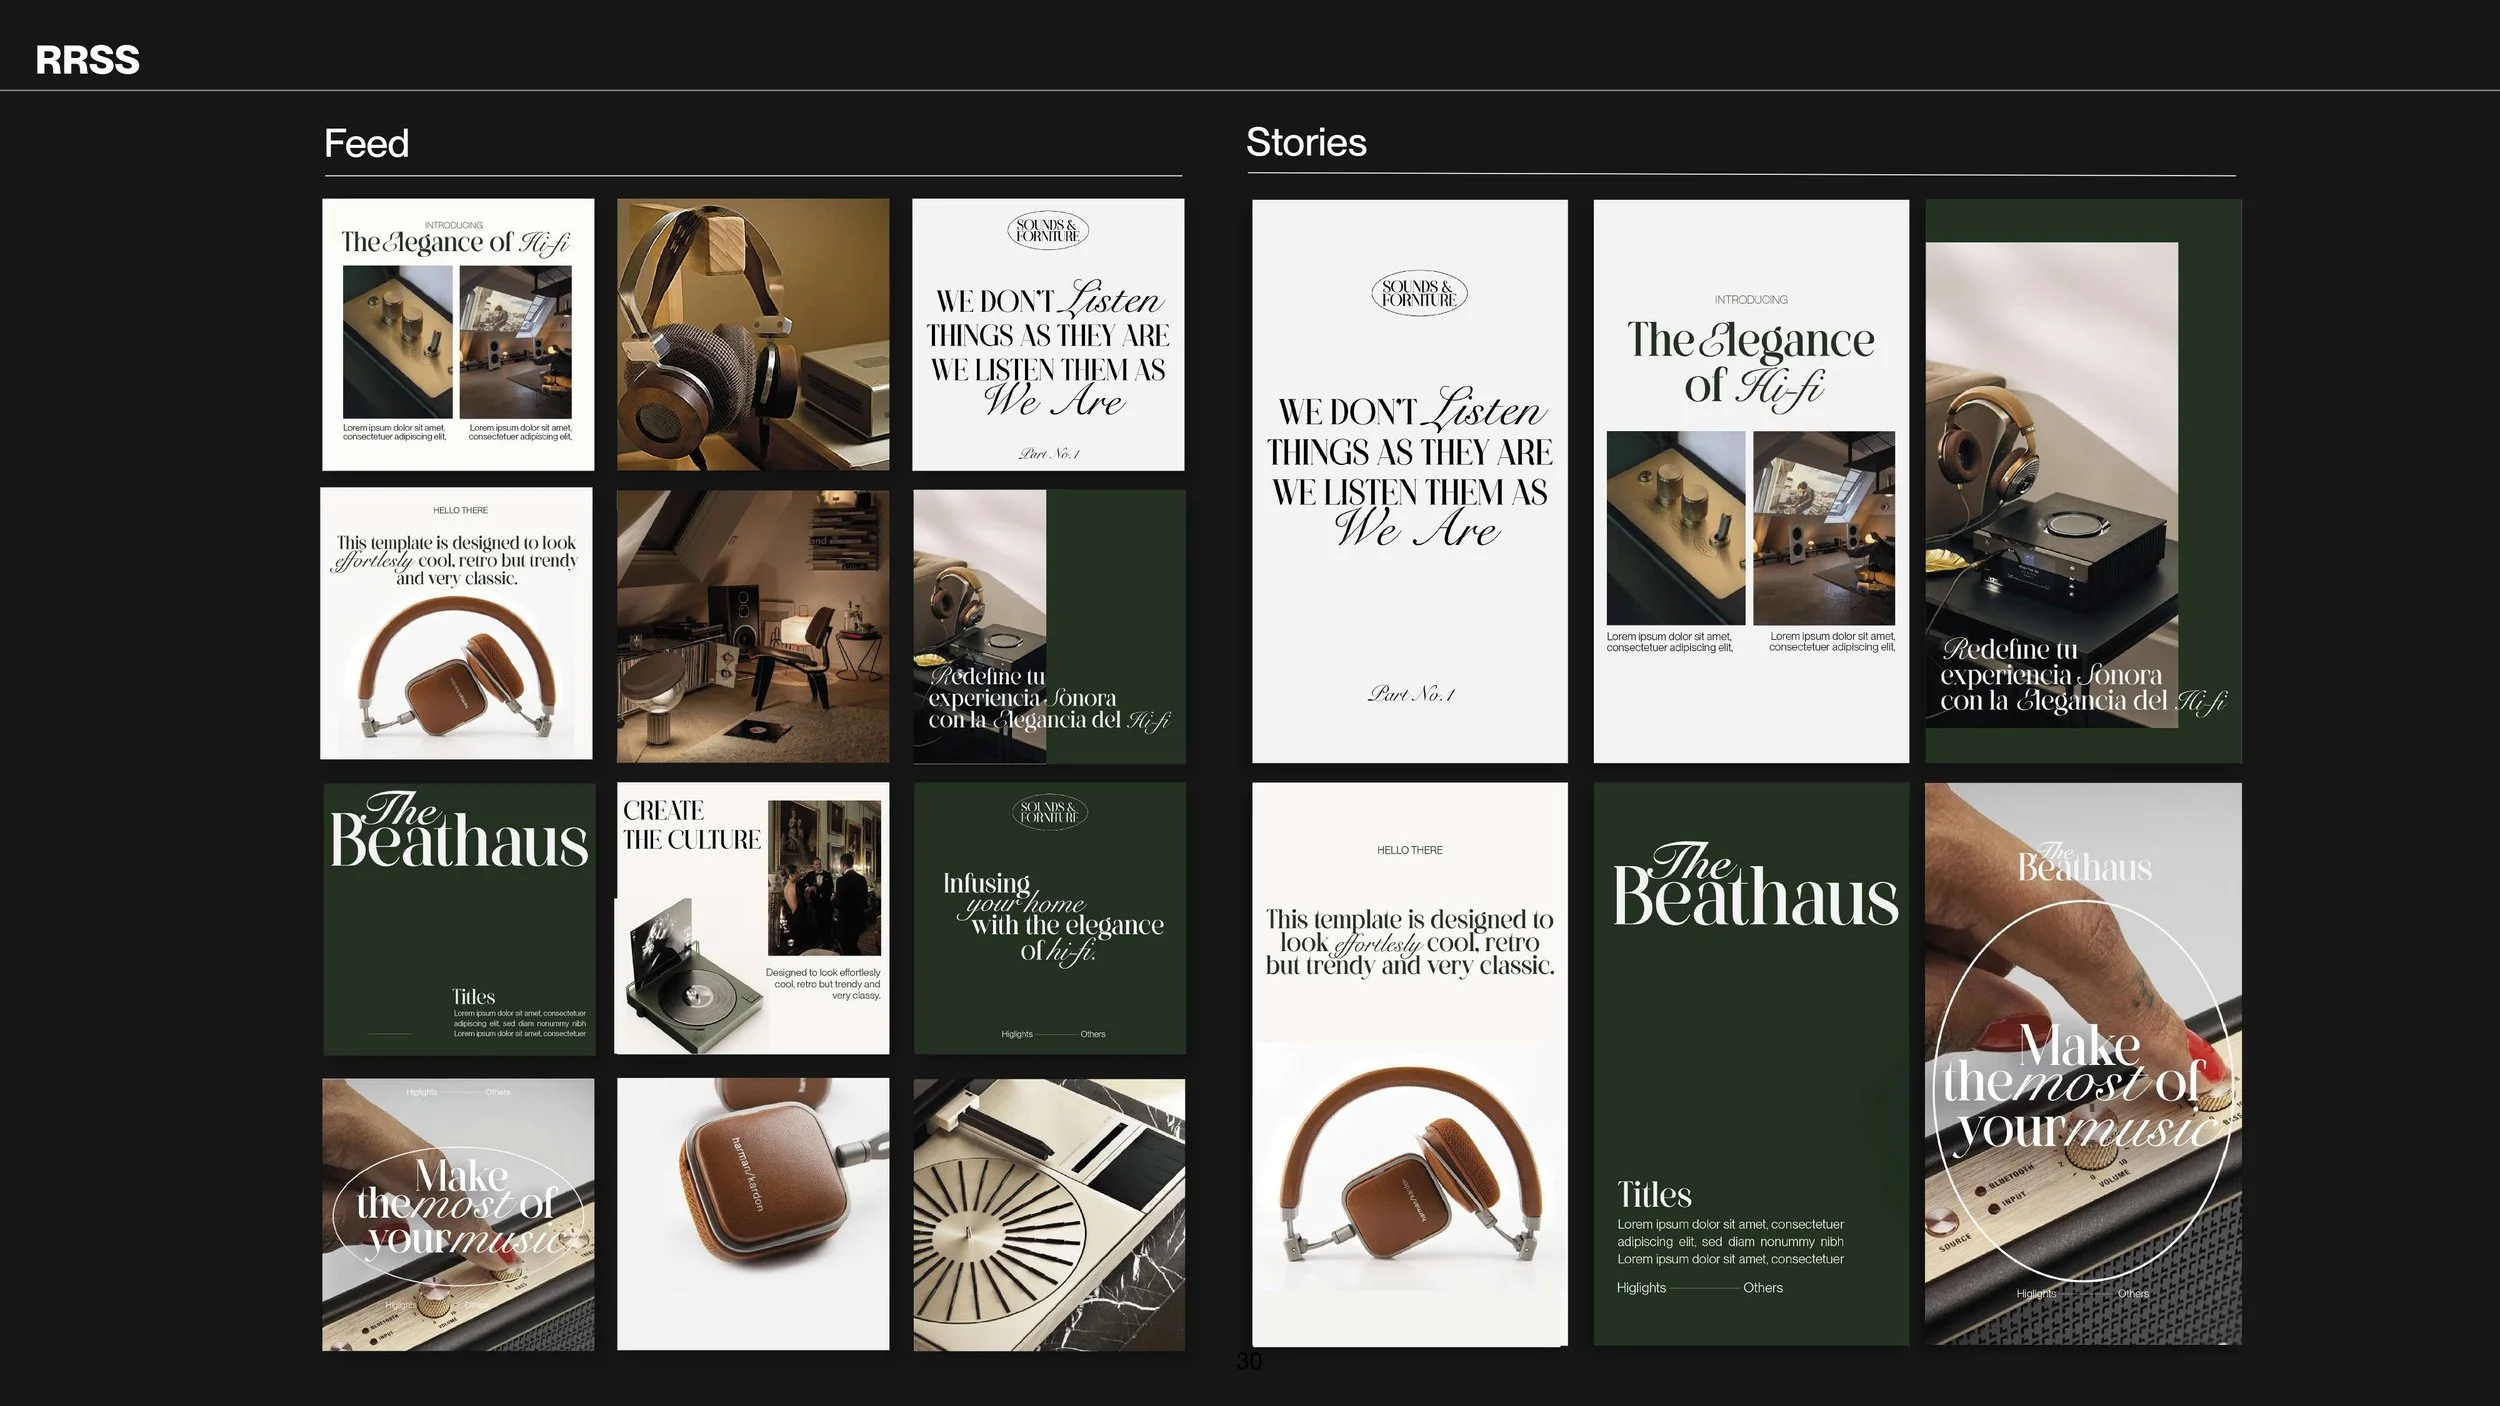The width and height of the screenshot is (2500, 1406).
Task: Open the beige turntable platter photo thumbnail
Action: coord(1049,1214)
